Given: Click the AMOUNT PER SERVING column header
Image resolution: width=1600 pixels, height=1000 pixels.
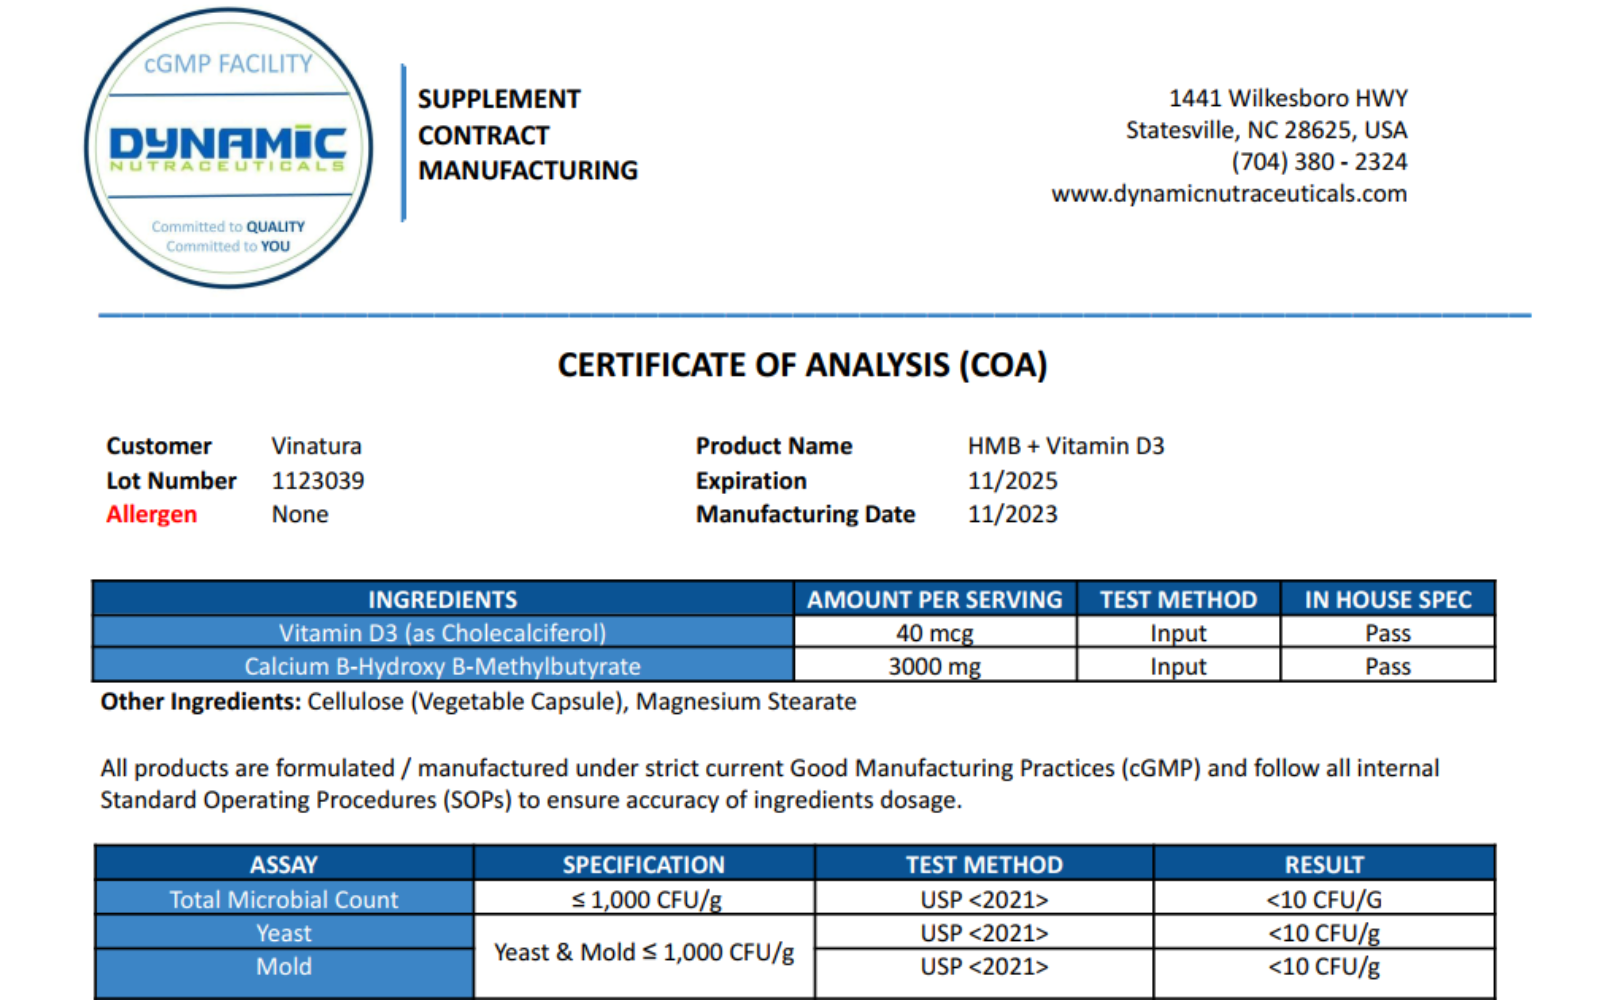Looking at the screenshot, I should (x=935, y=599).
